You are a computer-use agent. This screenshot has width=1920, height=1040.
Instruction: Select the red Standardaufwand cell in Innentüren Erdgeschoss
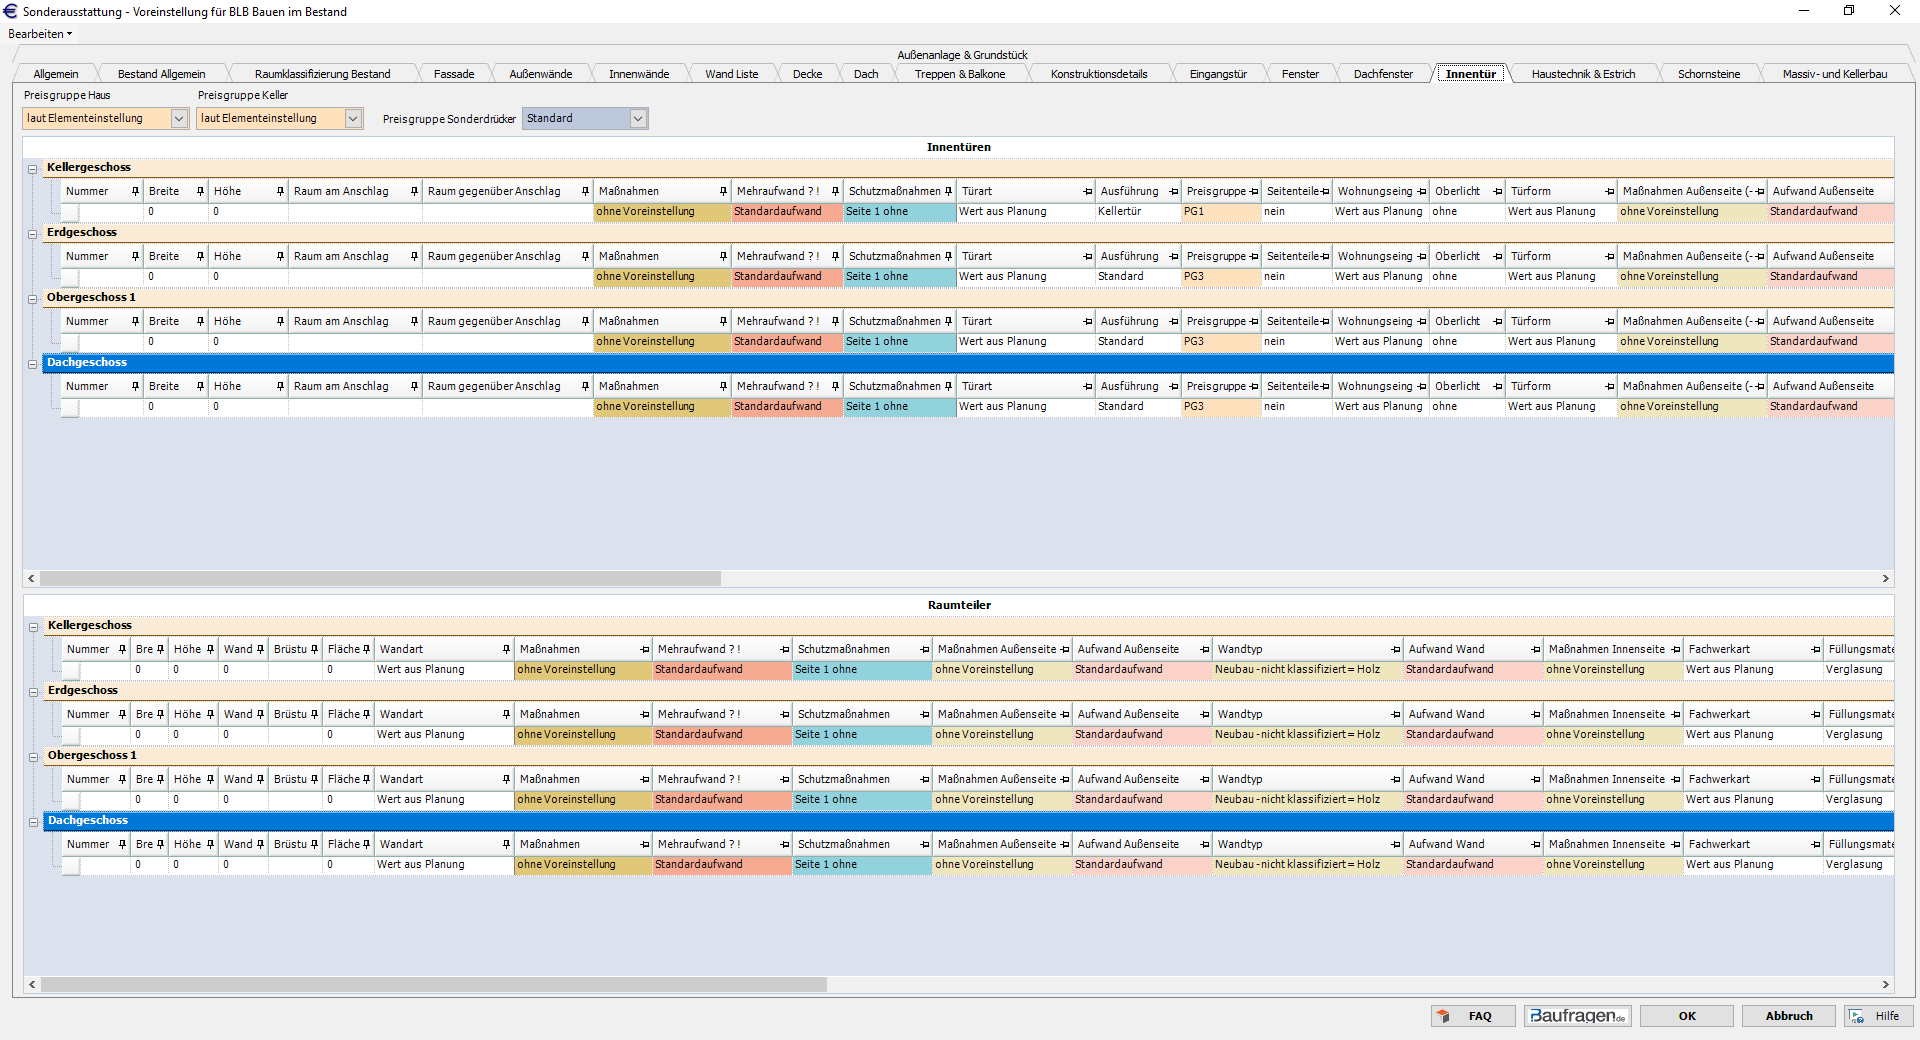786,277
